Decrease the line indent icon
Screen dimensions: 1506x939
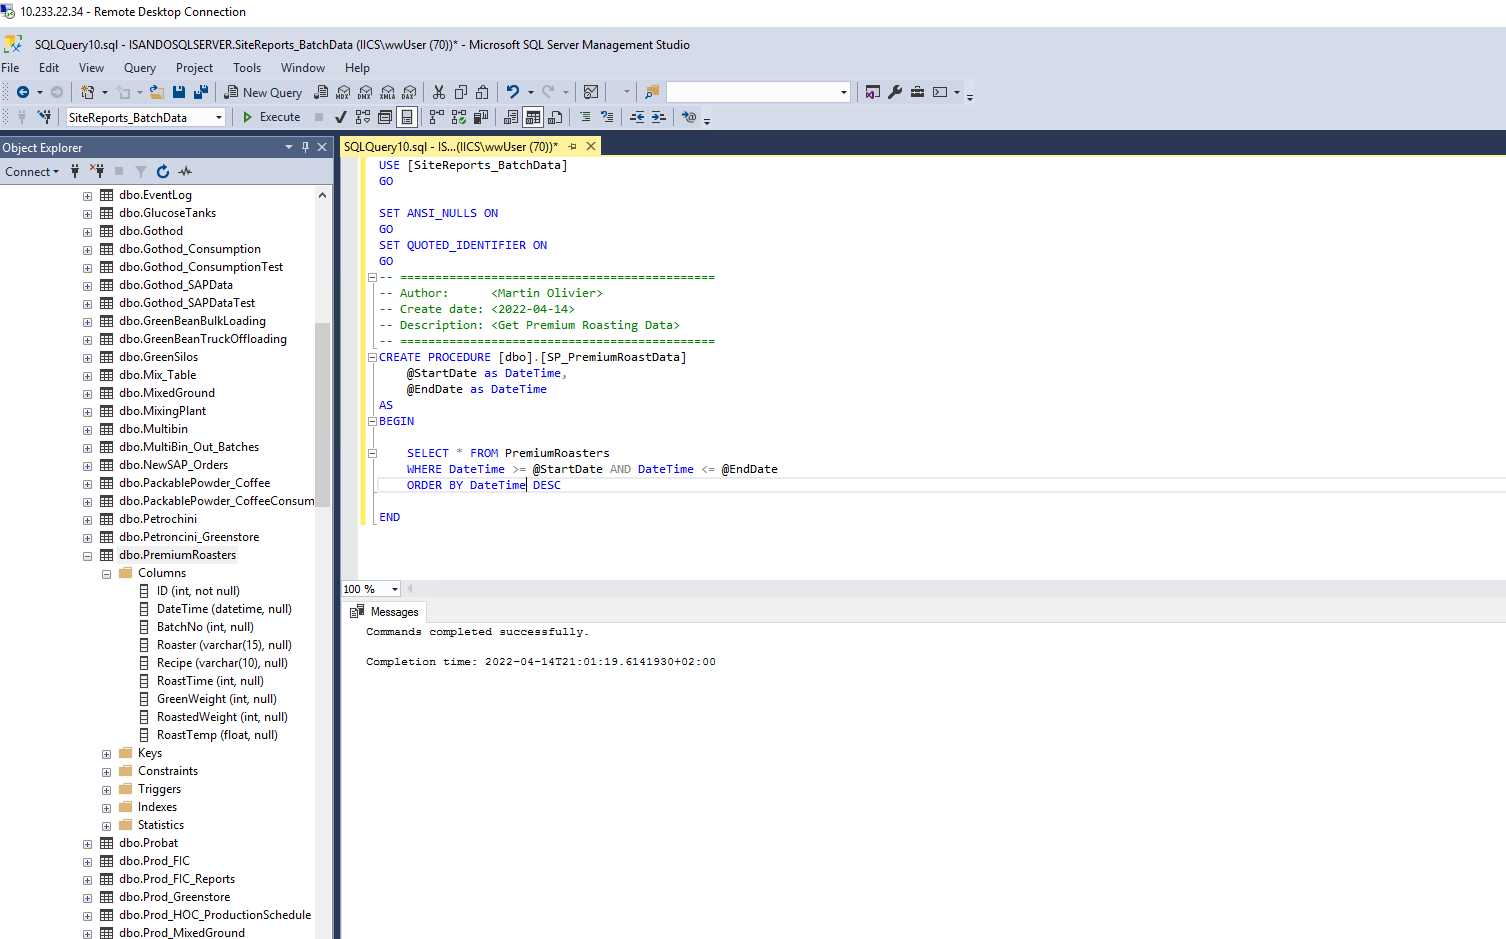[637, 117]
